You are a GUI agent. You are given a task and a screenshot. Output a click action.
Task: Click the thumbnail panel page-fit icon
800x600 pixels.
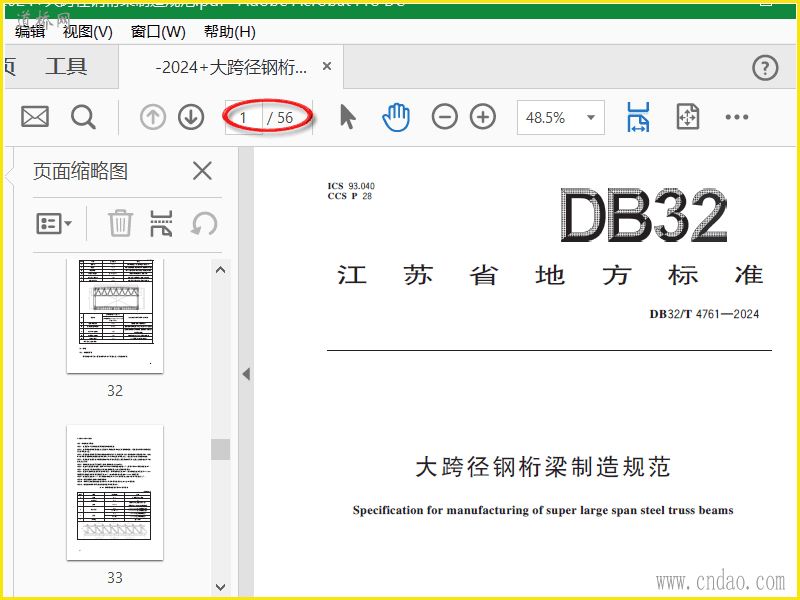coord(161,223)
